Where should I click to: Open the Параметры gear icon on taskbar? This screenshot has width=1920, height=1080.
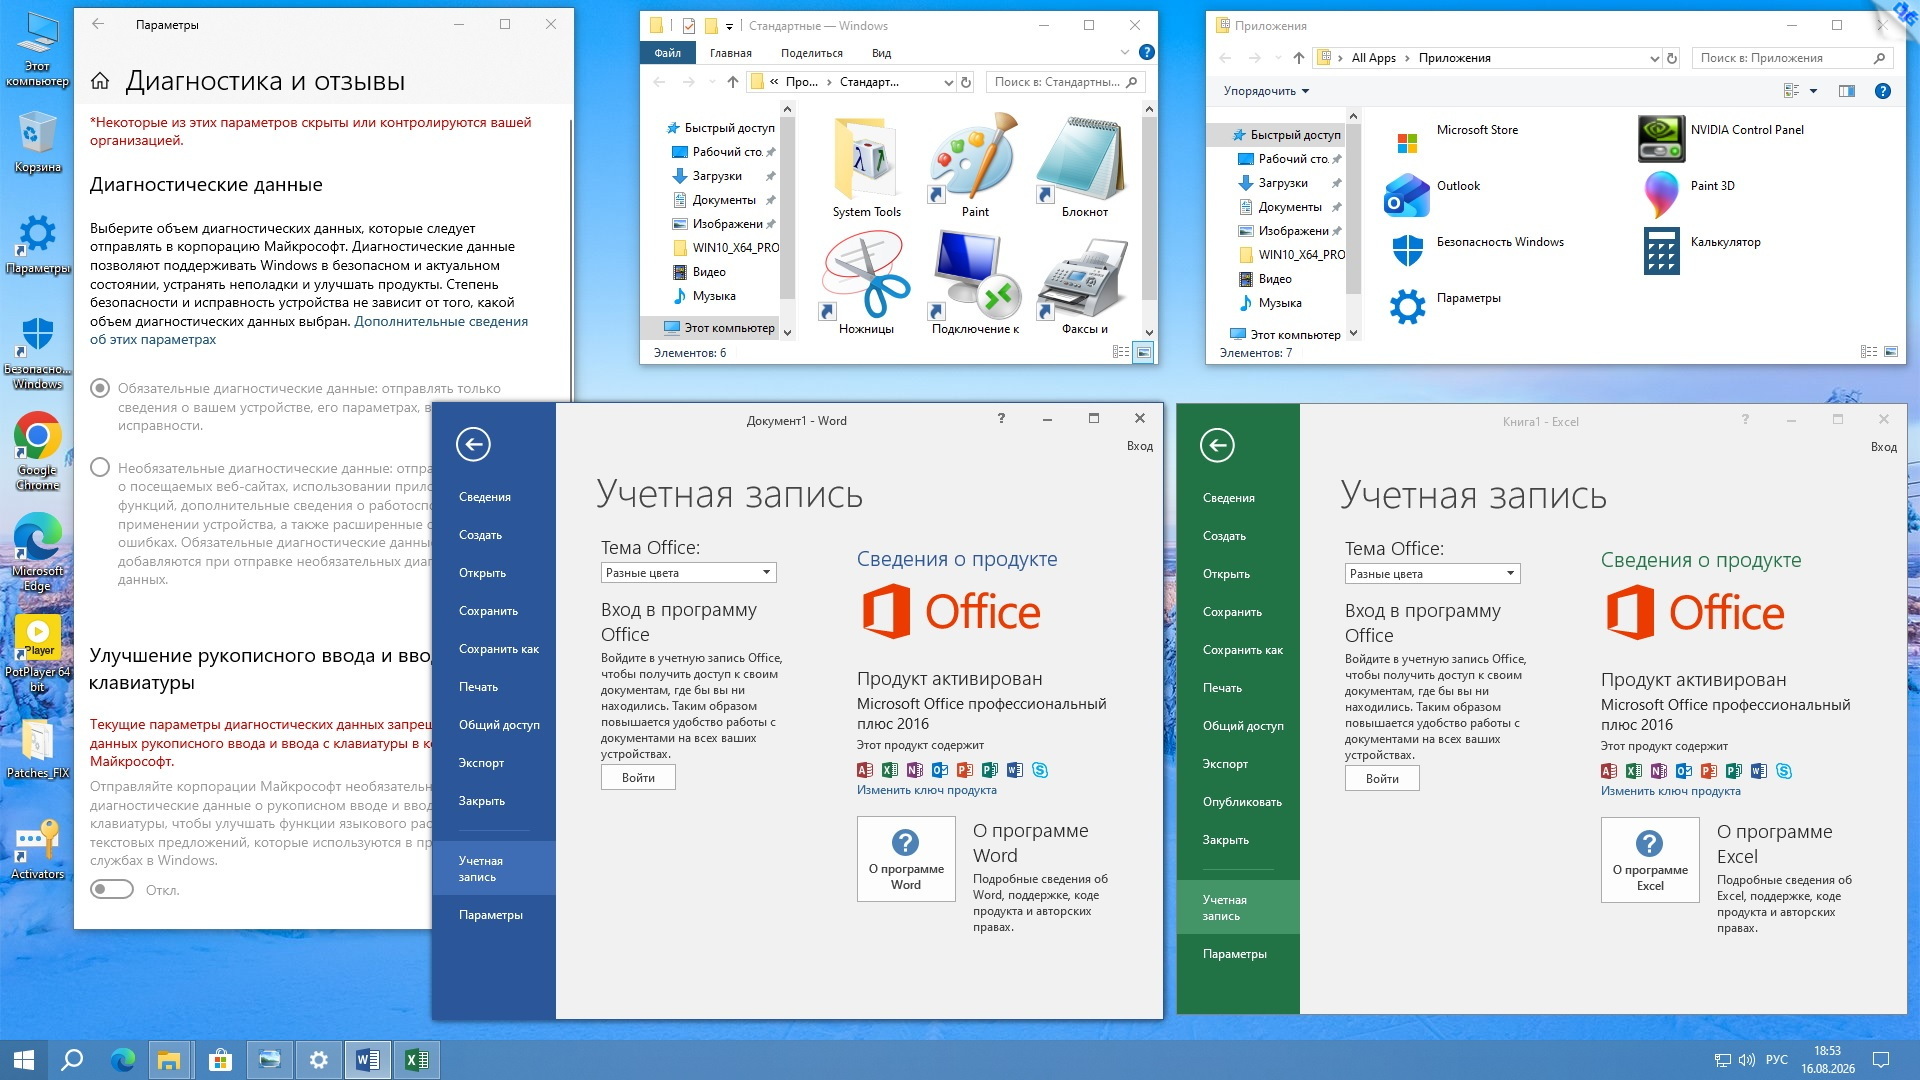(318, 1060)
